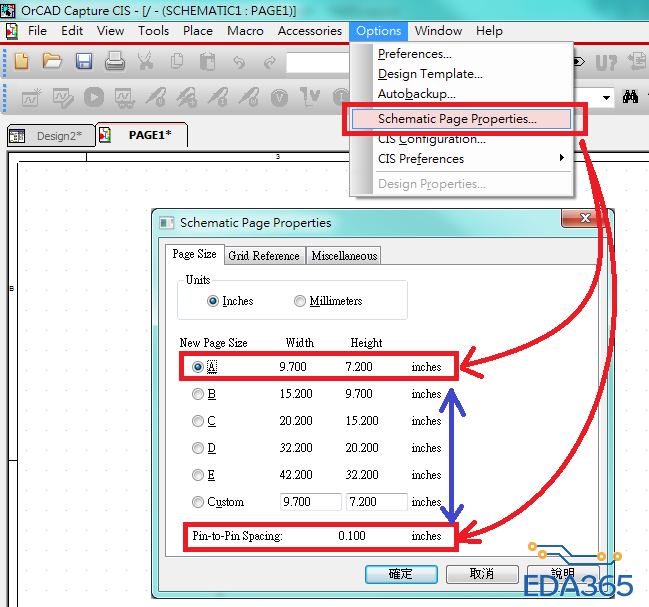Screen dimensions: 649x607
Task: Click the Back annotate document icon
Action: [637, 62]
